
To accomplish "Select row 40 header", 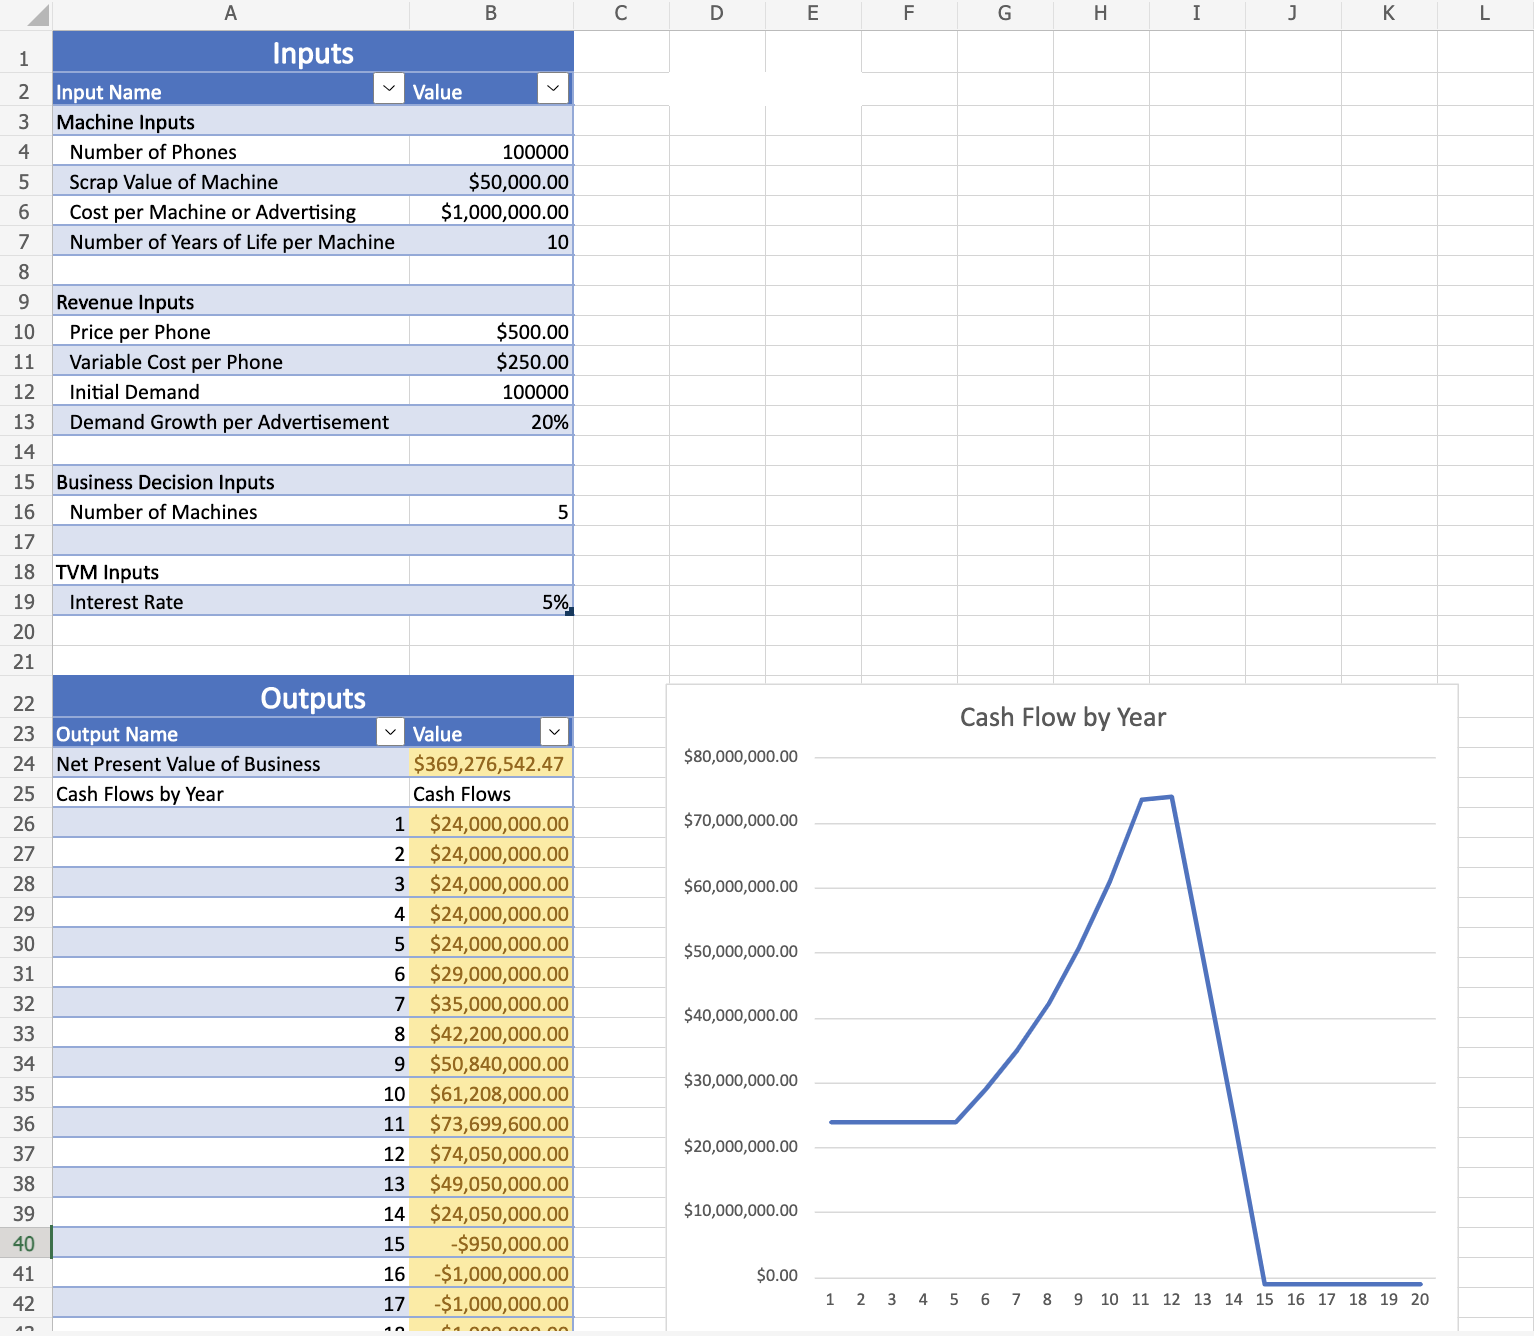I will point(25,1243).
